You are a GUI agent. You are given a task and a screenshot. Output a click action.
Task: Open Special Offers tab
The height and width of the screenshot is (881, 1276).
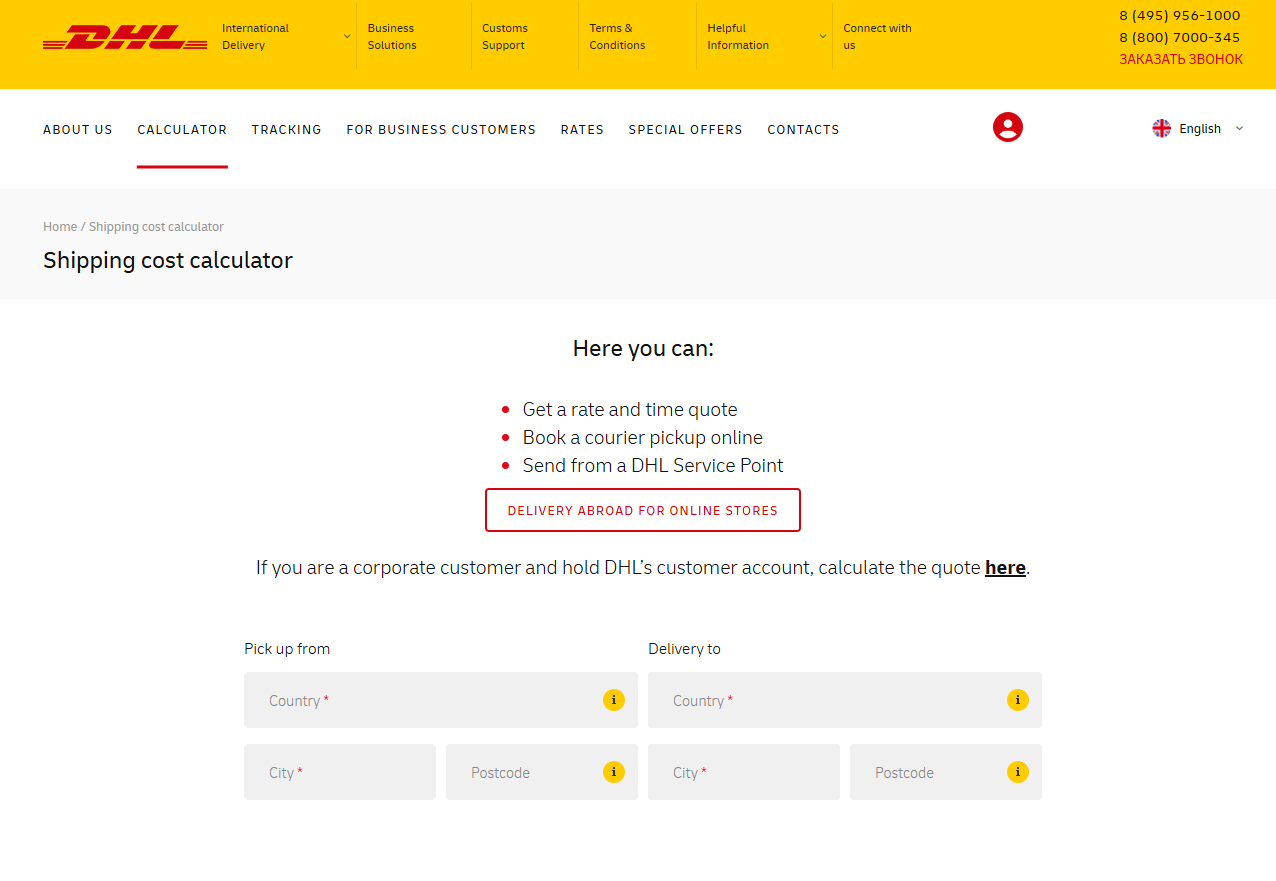pos(686,129)
